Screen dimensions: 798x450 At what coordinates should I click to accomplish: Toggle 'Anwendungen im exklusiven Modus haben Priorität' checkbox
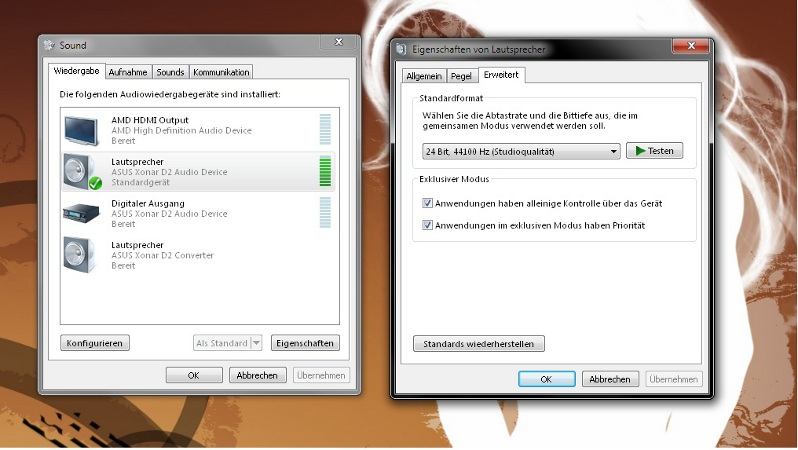pyautogui.click(x=427, y=225)
